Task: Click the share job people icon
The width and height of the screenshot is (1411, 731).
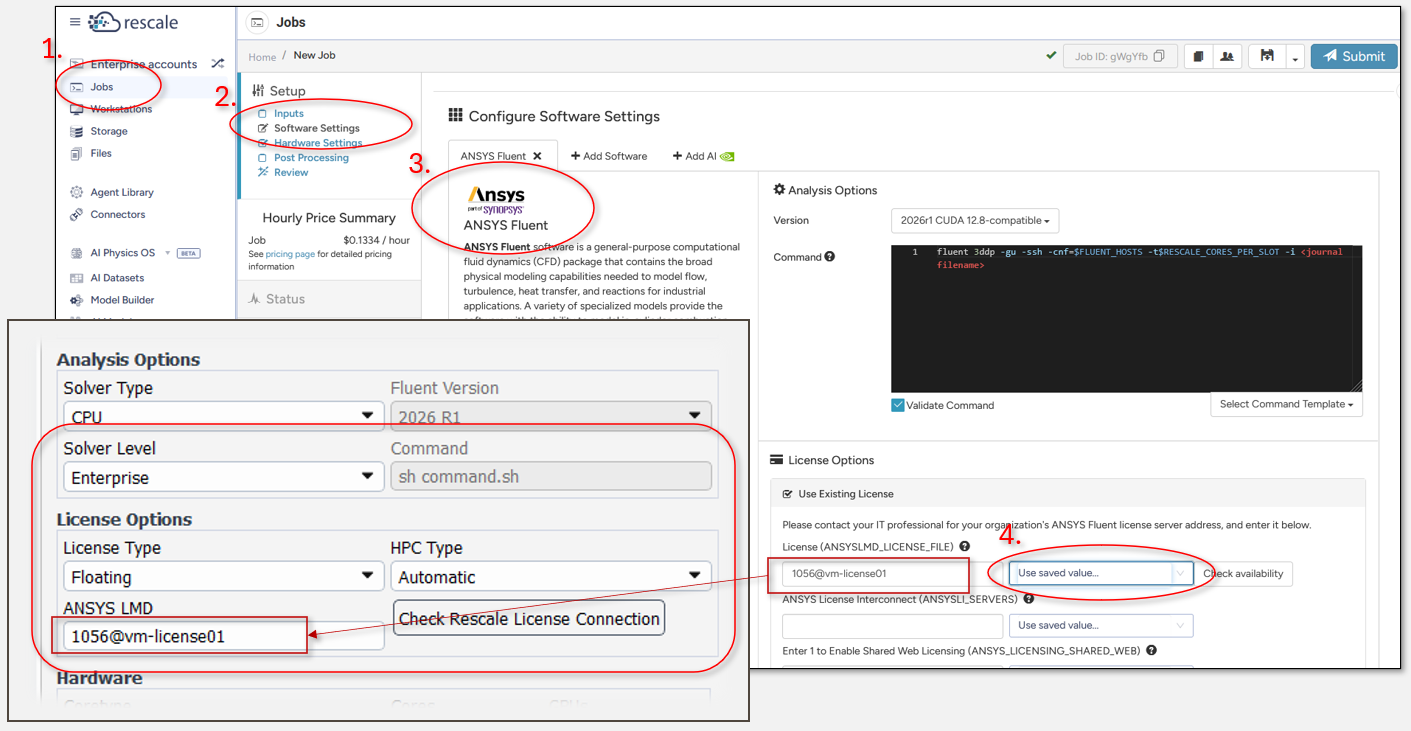Action: [1227, 56]
